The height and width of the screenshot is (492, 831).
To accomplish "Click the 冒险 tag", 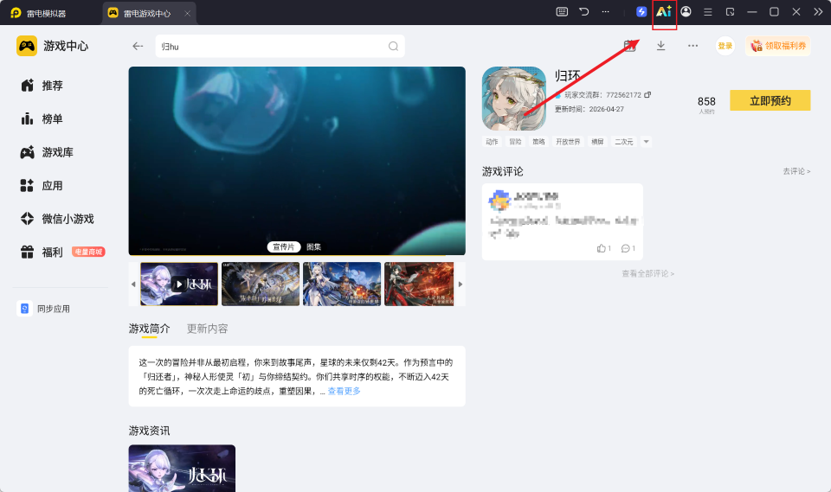I will coord(515,142).
